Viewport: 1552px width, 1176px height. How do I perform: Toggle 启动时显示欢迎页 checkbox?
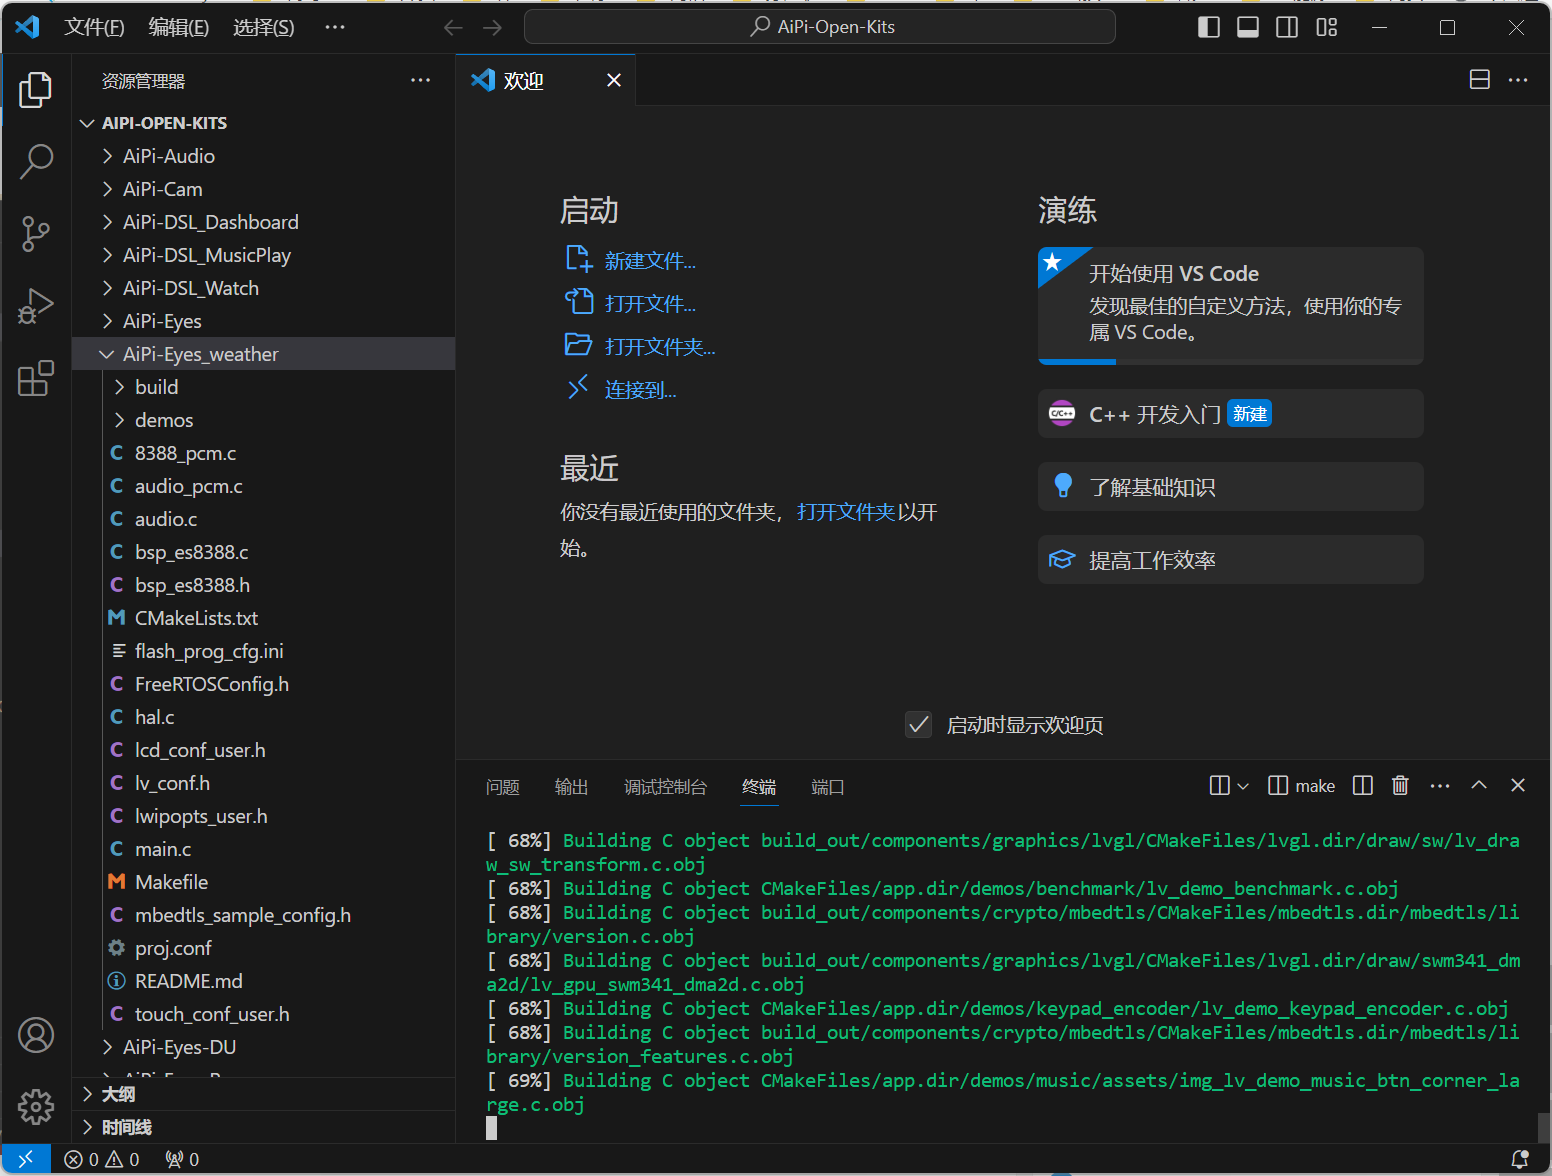click(x=918, y=725)
